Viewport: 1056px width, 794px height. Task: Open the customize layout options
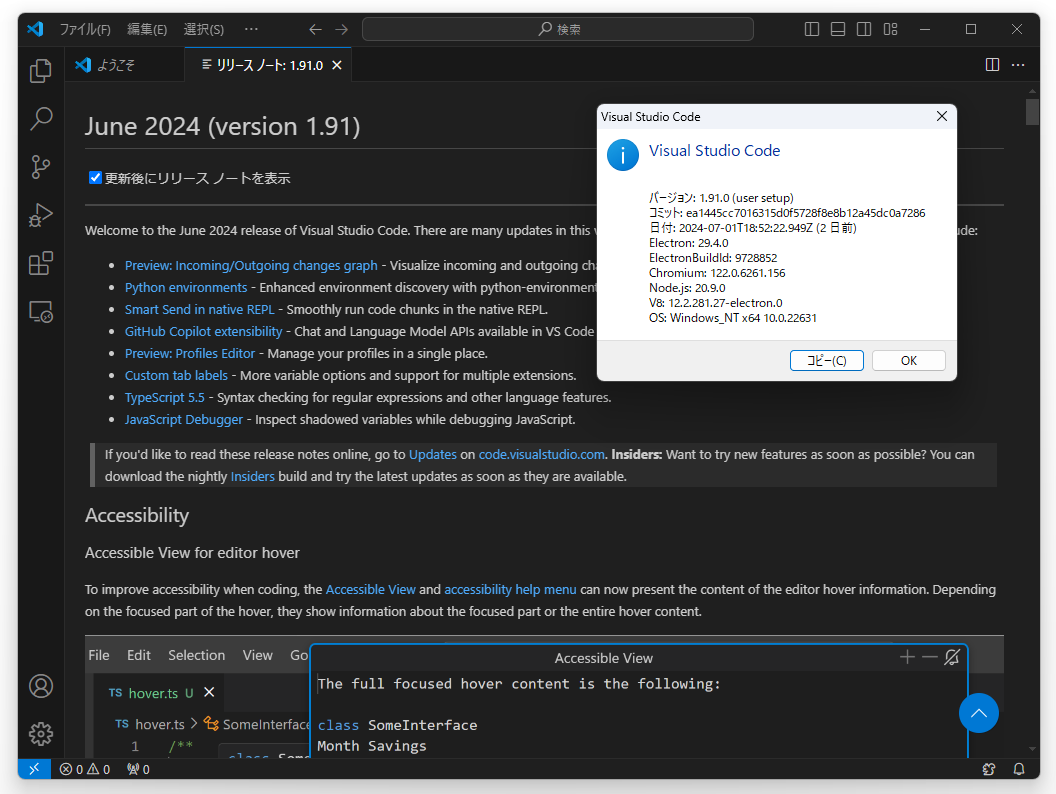pos(890,29)
